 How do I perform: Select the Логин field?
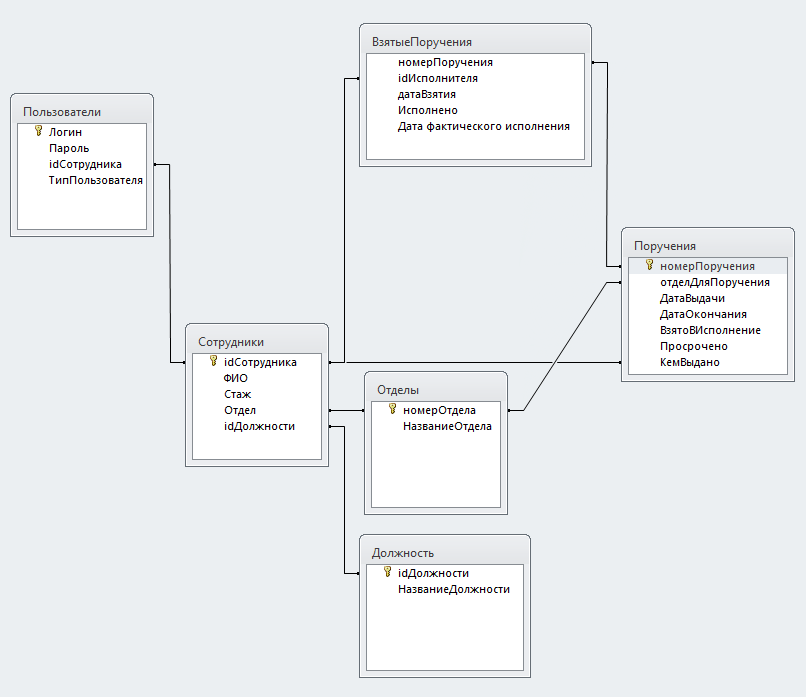click(65, 132)
